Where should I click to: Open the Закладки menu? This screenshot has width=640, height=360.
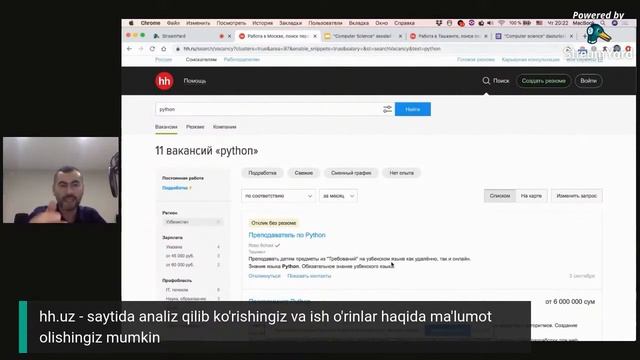coord(290,23)
